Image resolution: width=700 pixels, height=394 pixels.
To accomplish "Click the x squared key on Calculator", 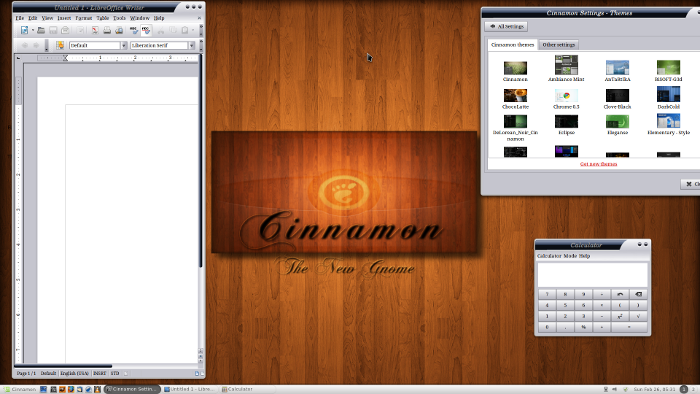I will pyautogui.click(x=620, y=316).
